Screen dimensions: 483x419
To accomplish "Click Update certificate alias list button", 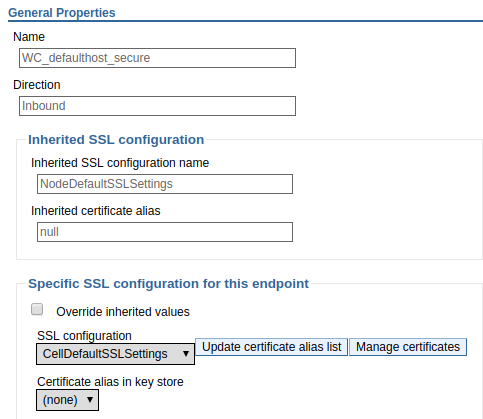I will point(271,347).
